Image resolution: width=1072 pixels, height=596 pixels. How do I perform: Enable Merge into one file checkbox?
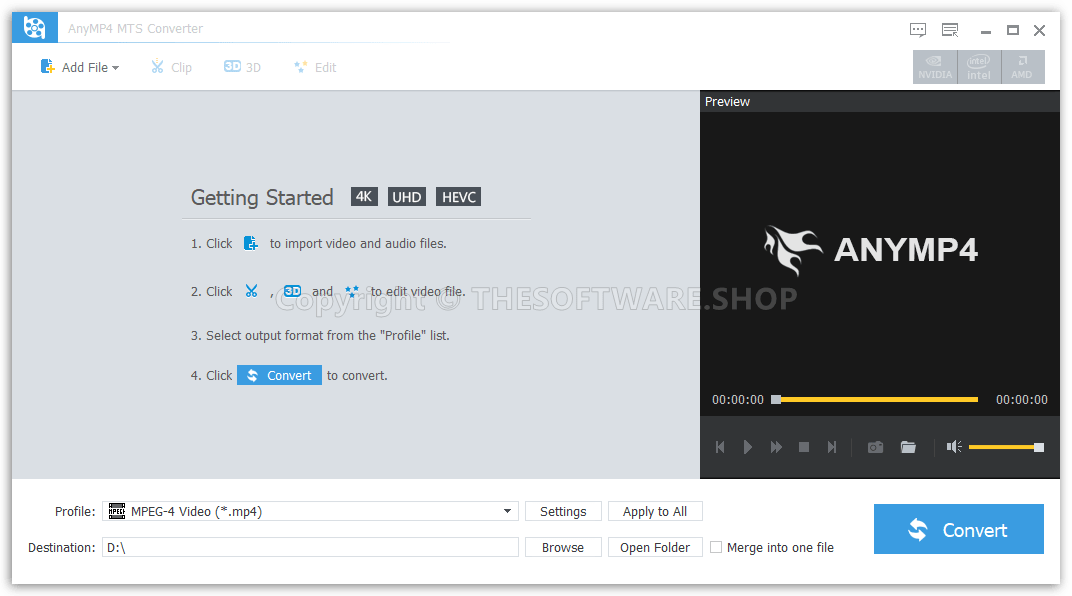click(716, 547)
